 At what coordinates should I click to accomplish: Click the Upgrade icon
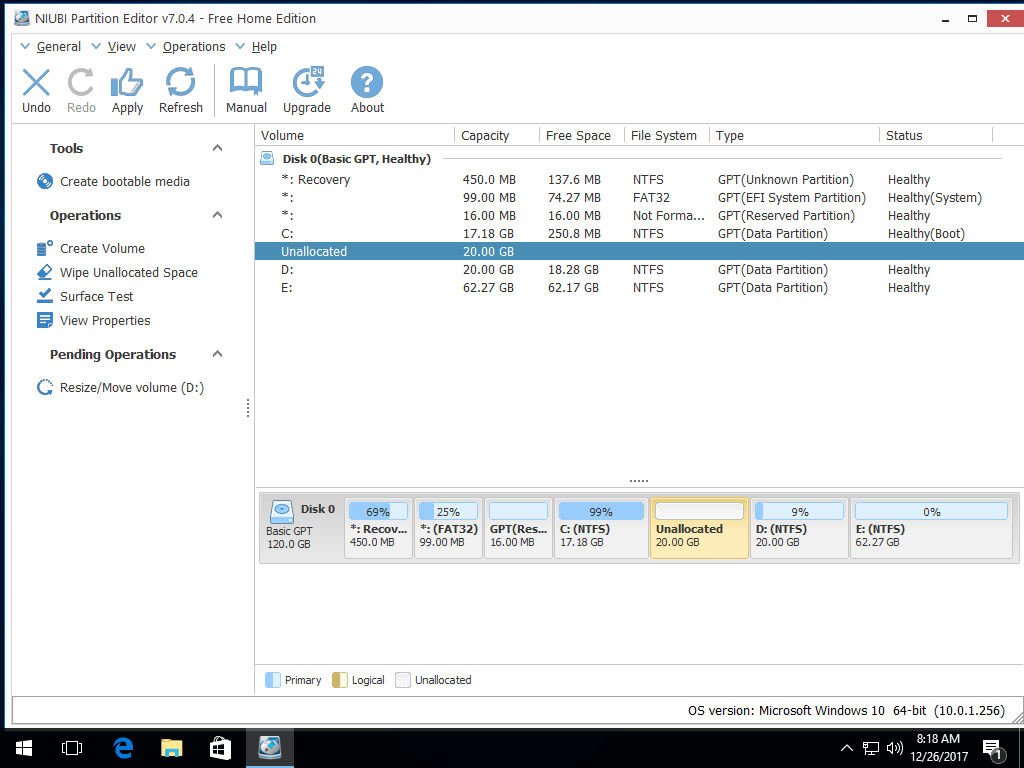(306, 89)
